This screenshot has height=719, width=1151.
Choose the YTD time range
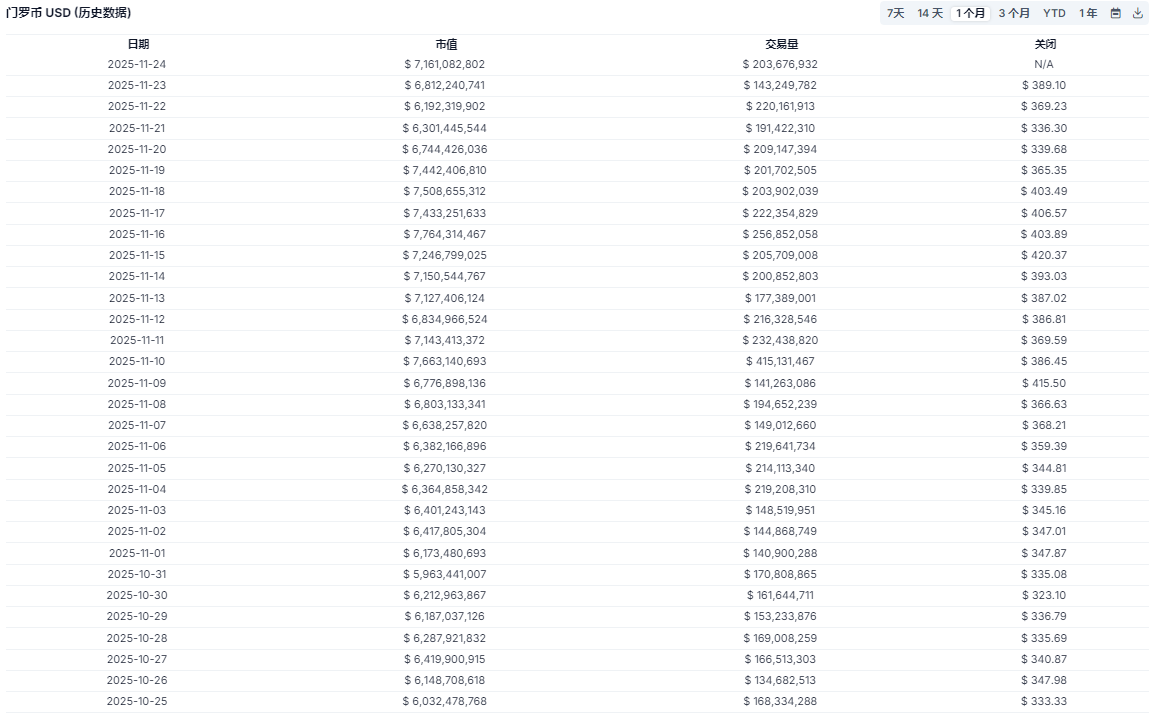click(1054, 13)
